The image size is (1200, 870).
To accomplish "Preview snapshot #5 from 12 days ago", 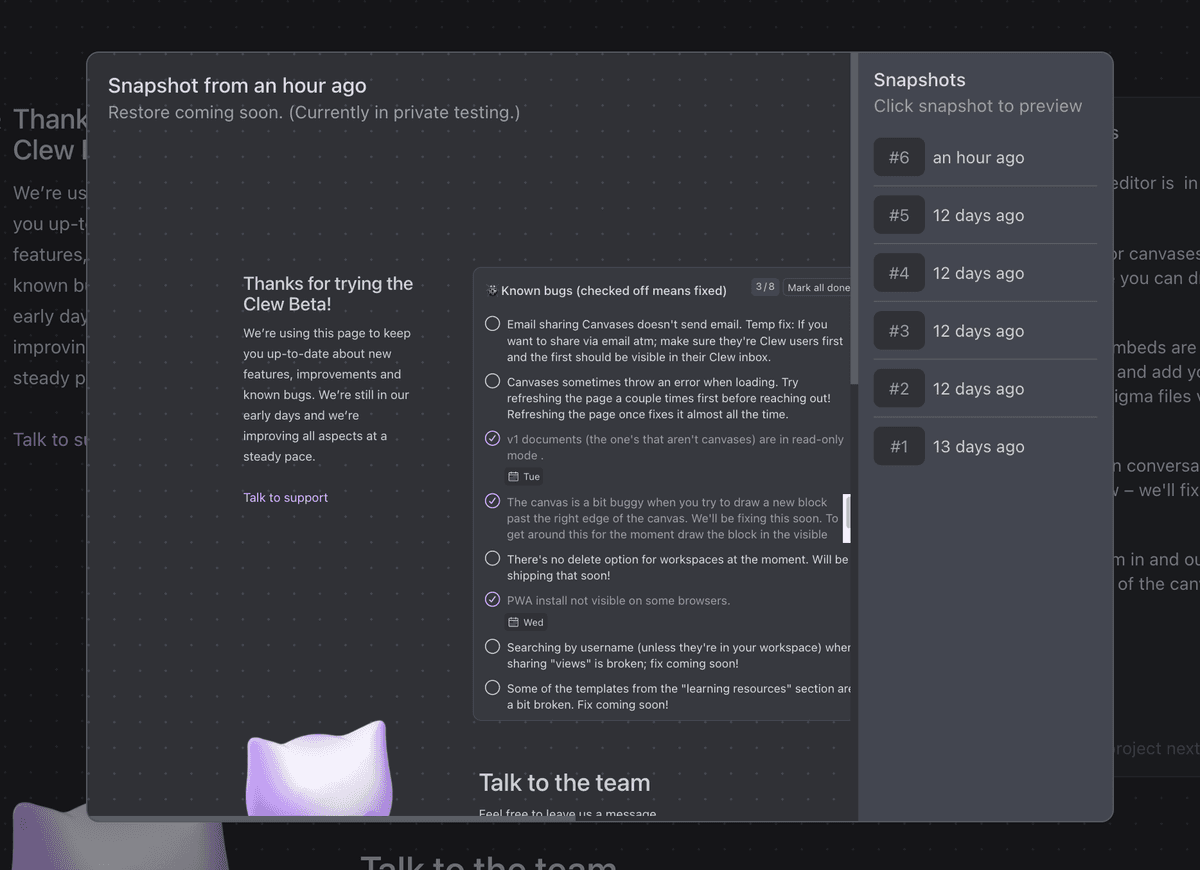I will point(985,215).
